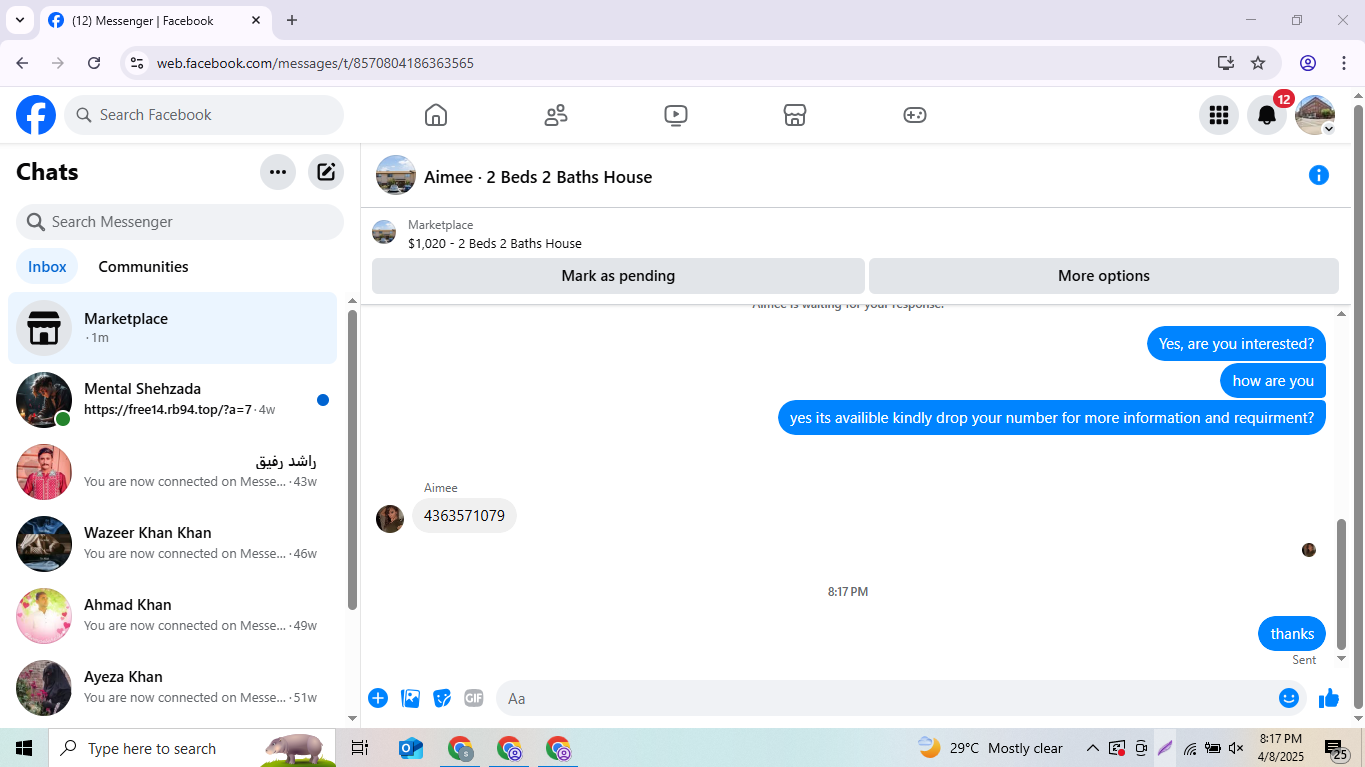1365x767 pixels.
Task: Start a new message with compose icon
Action: point(326,172)
